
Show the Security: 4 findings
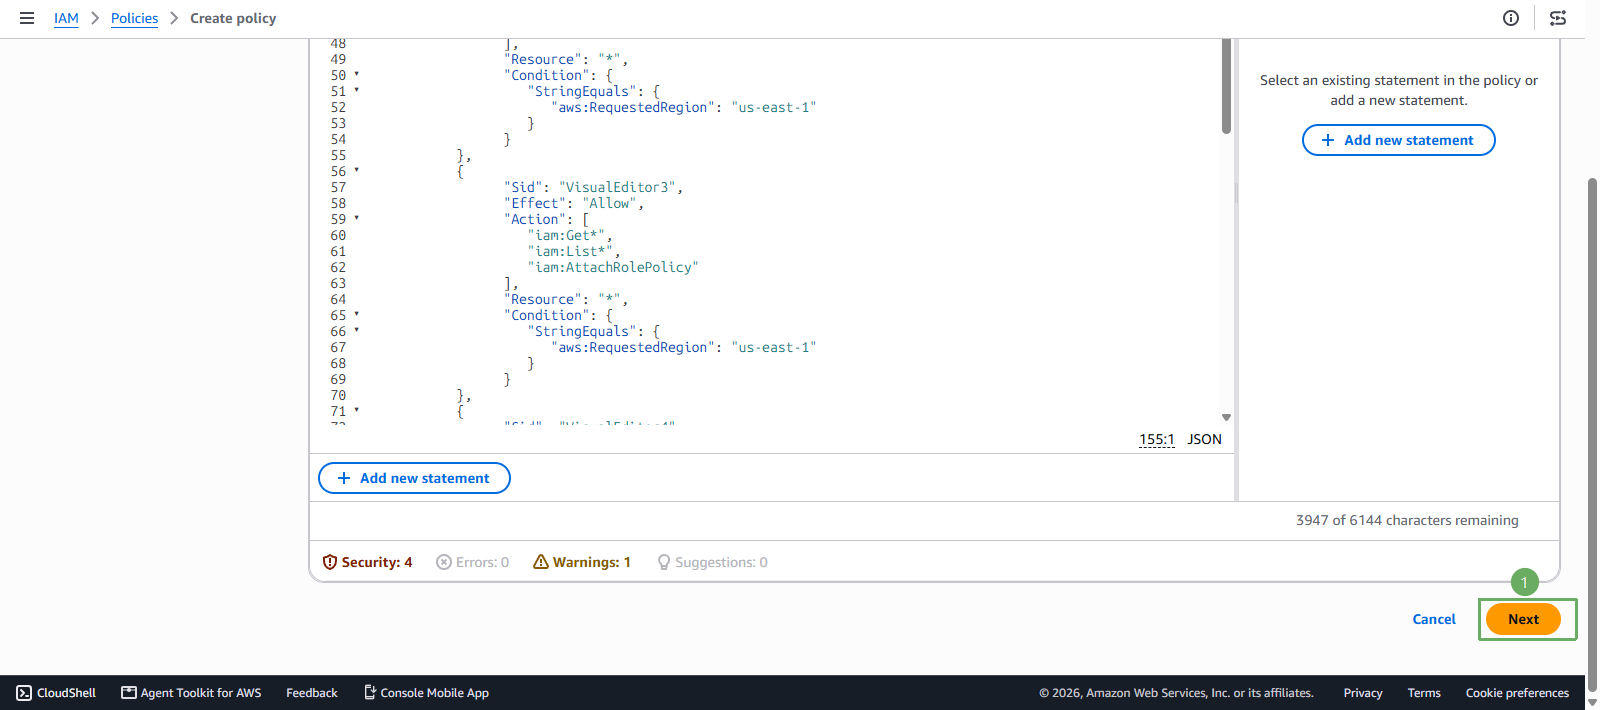pos(367,562)
